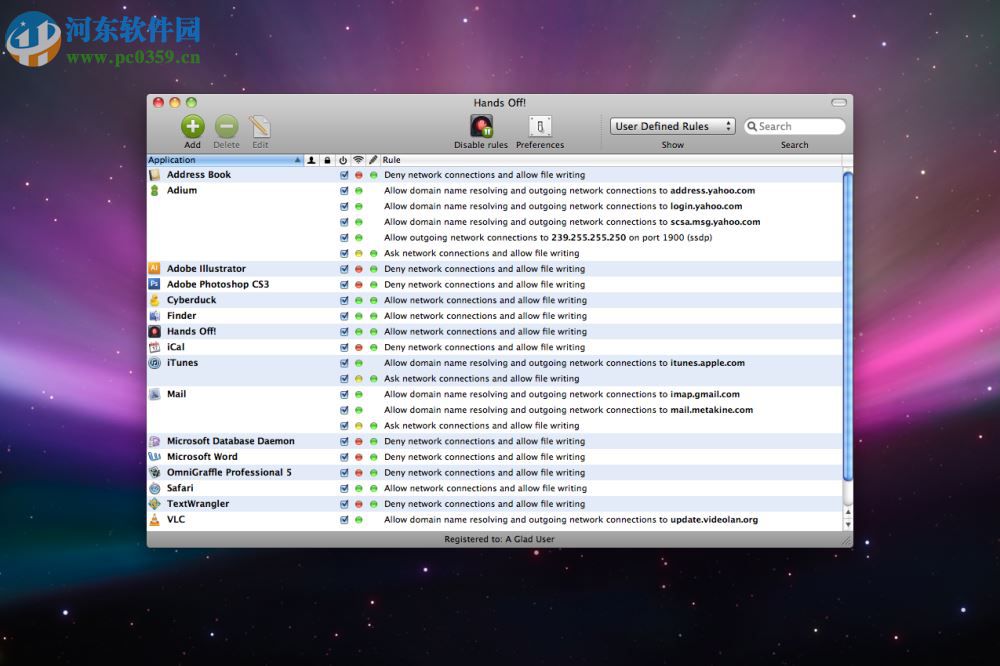1000x666 pixels.
Task: Click the Add button to create a rule
Action: (x=192, y=126)
